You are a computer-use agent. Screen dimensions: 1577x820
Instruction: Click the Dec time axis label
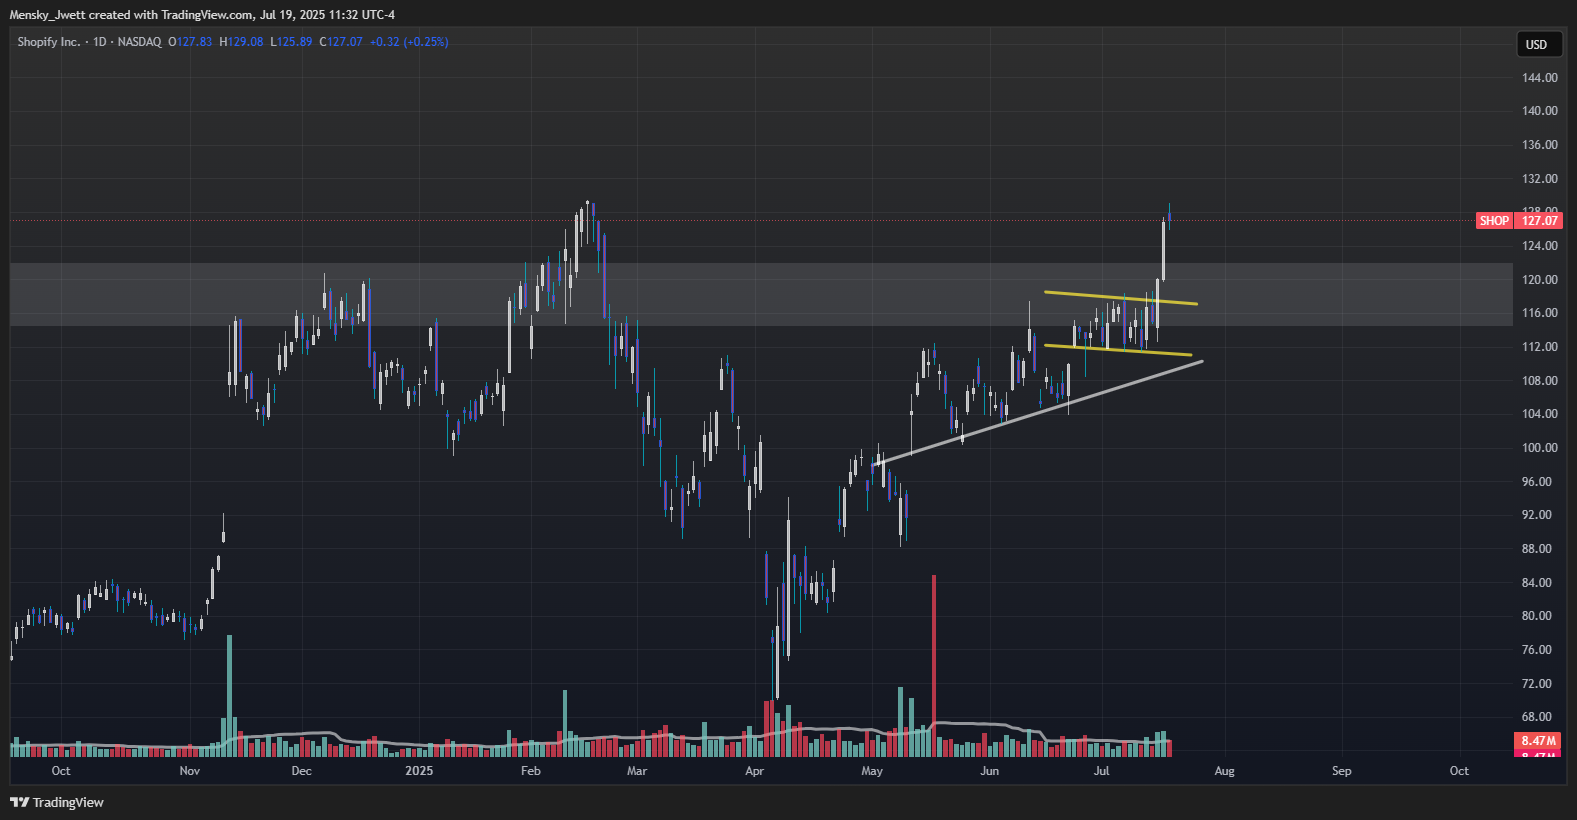302,771
